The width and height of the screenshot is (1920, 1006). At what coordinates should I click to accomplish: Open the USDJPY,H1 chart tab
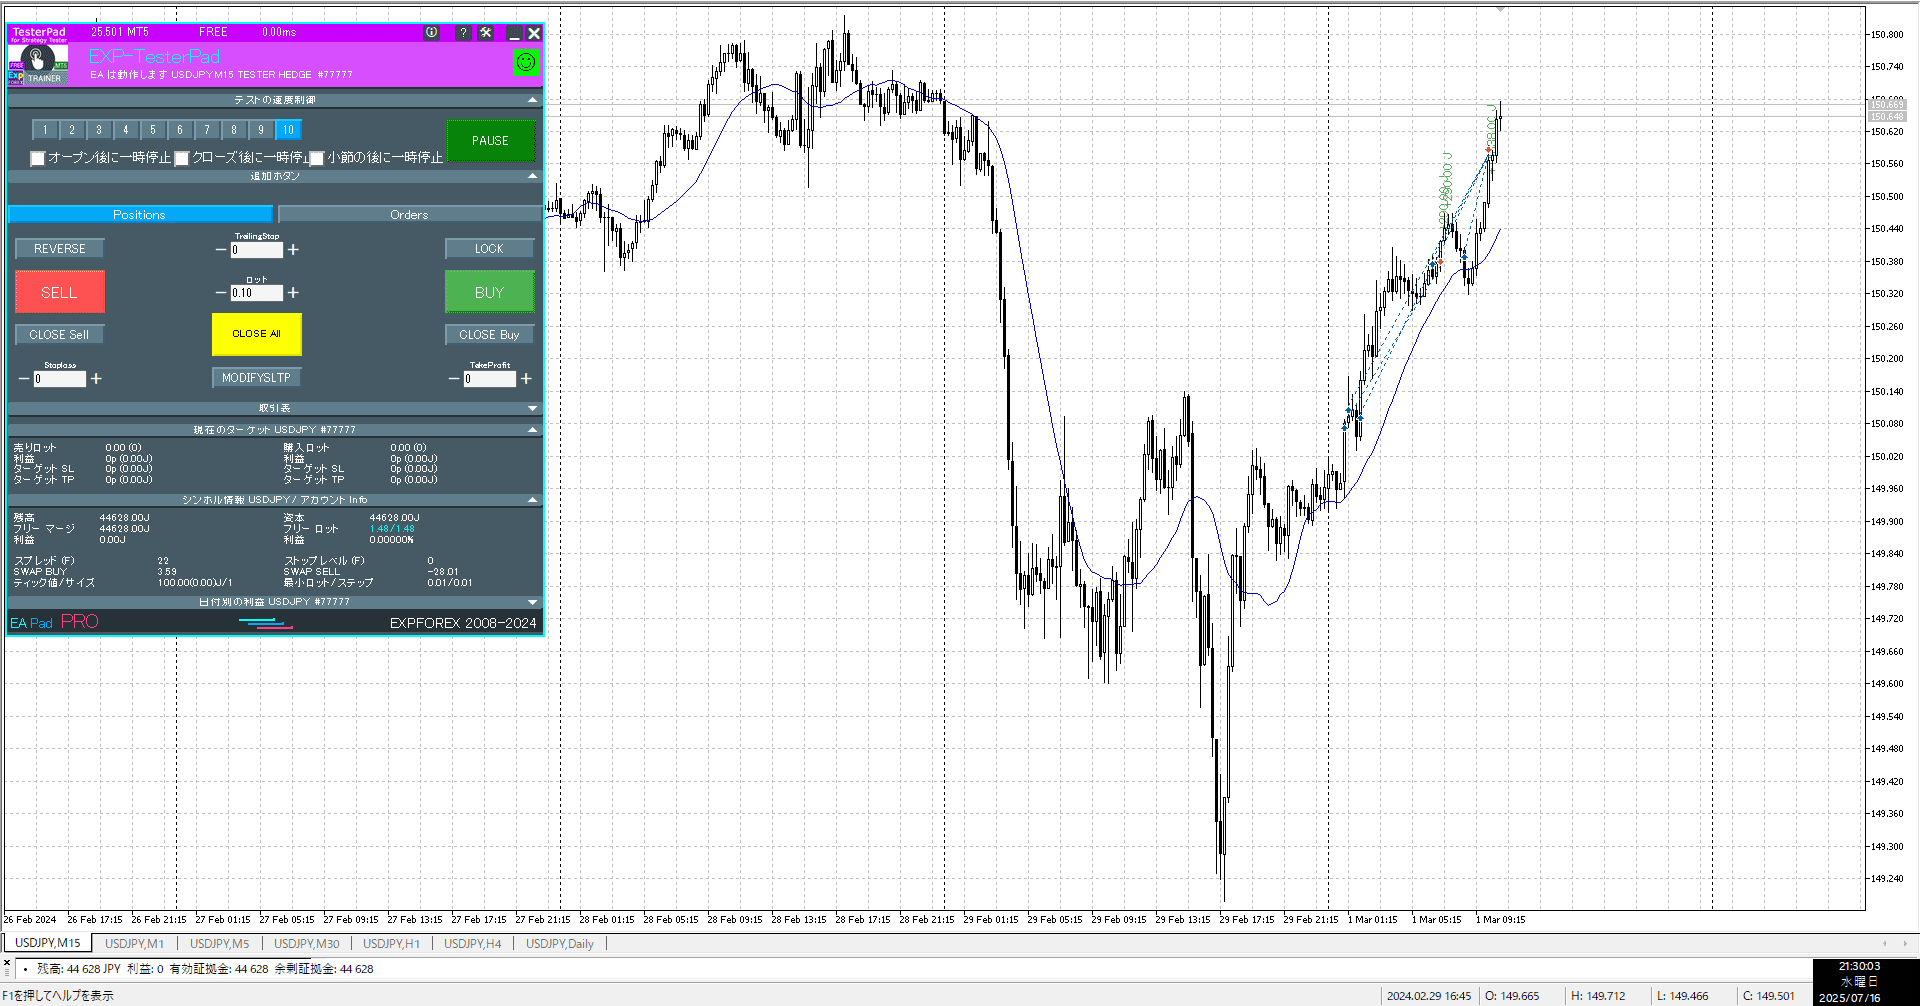(391, 943)
